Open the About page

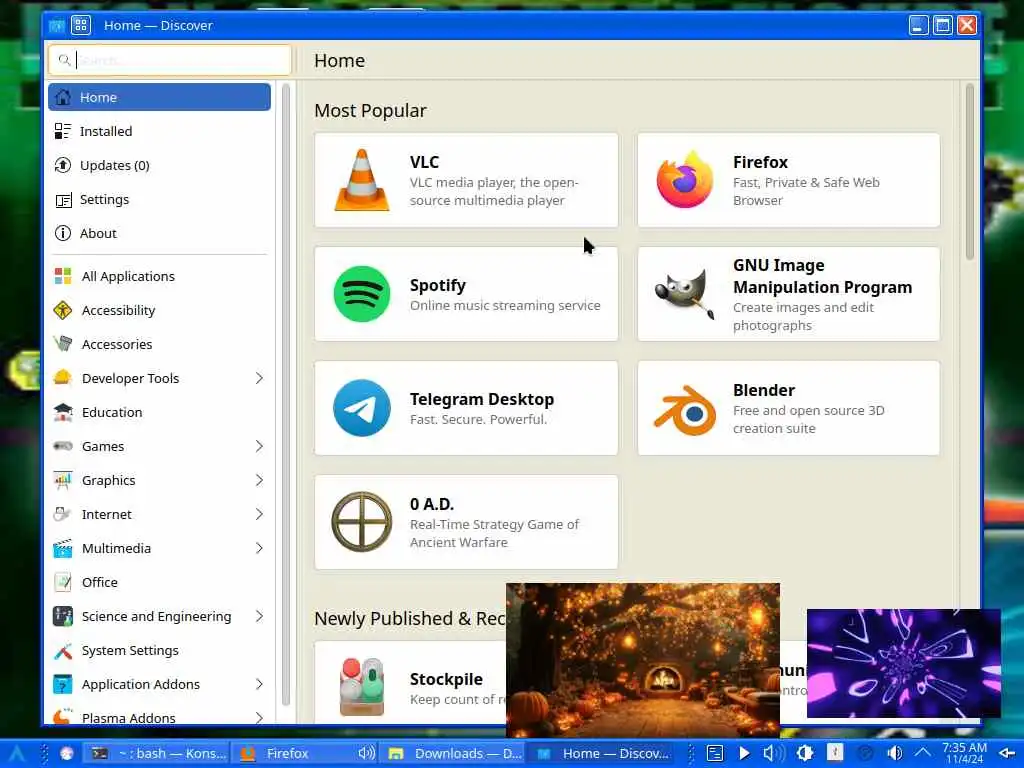tap(159, 233)
